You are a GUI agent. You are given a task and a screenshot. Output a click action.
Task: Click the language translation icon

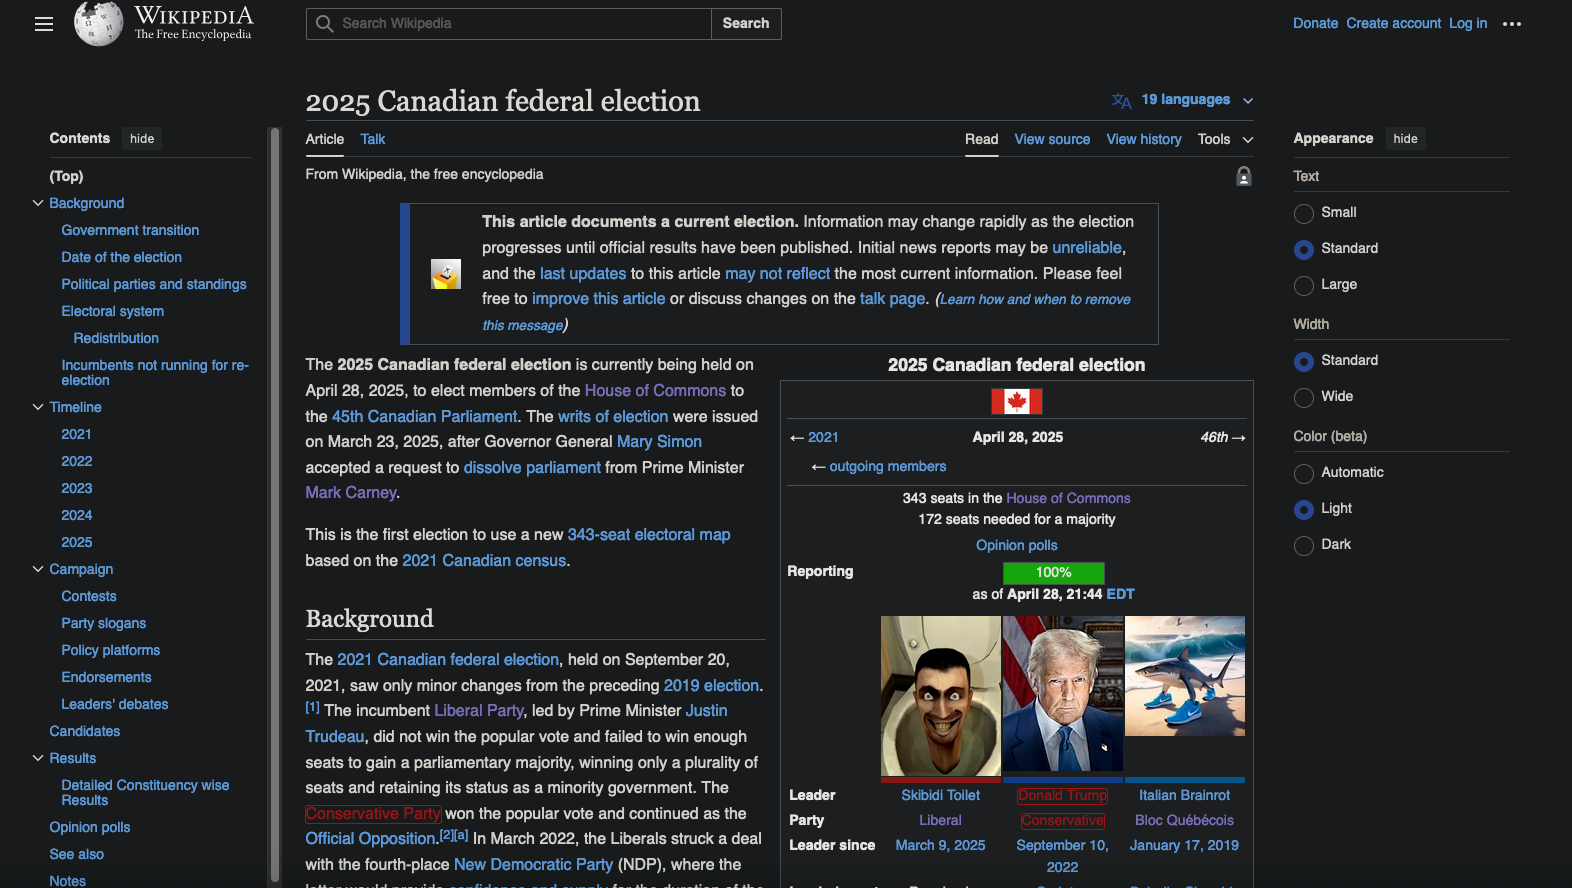1121,100
